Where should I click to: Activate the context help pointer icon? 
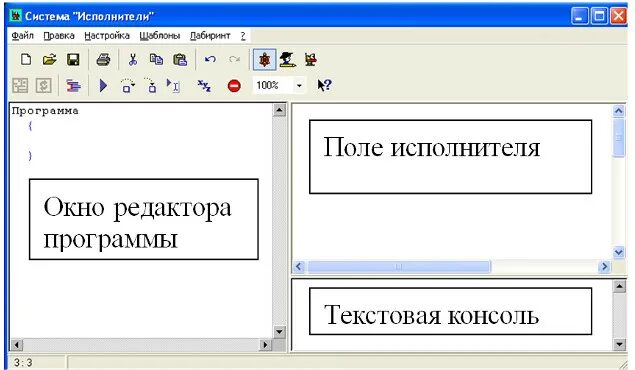324,85
